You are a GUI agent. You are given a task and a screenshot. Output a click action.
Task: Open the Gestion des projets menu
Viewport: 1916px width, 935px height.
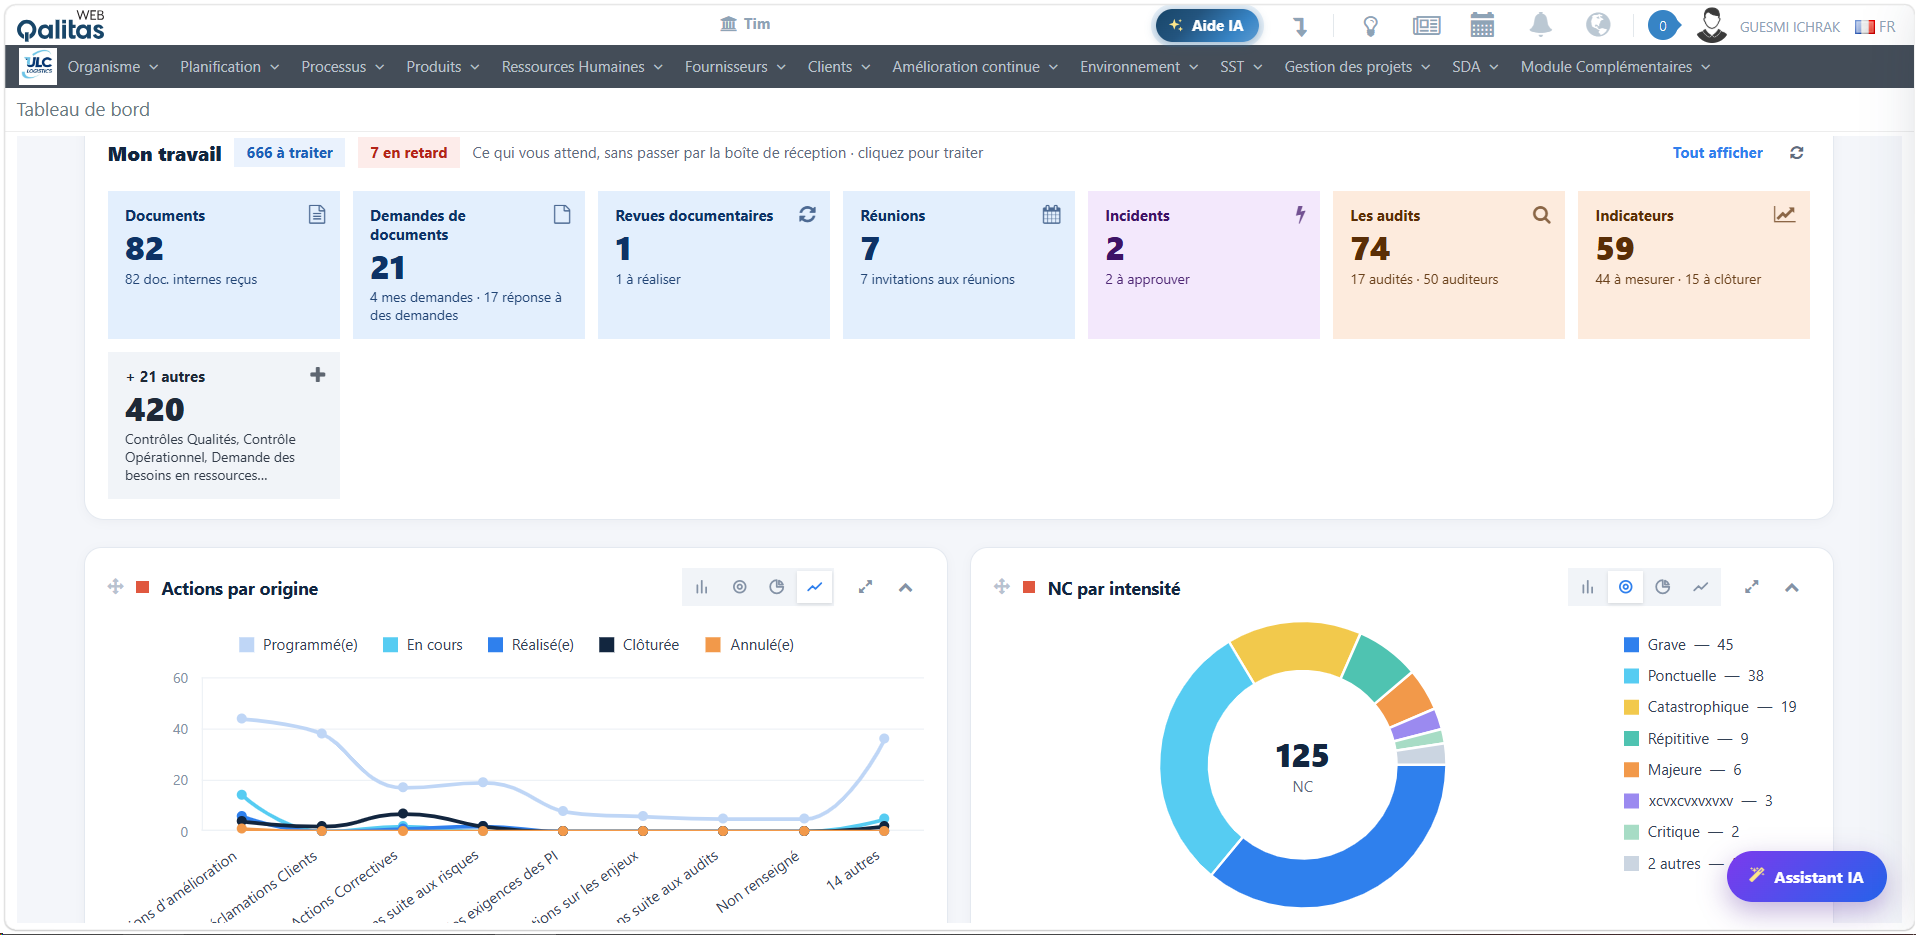tap(1358, 67)
